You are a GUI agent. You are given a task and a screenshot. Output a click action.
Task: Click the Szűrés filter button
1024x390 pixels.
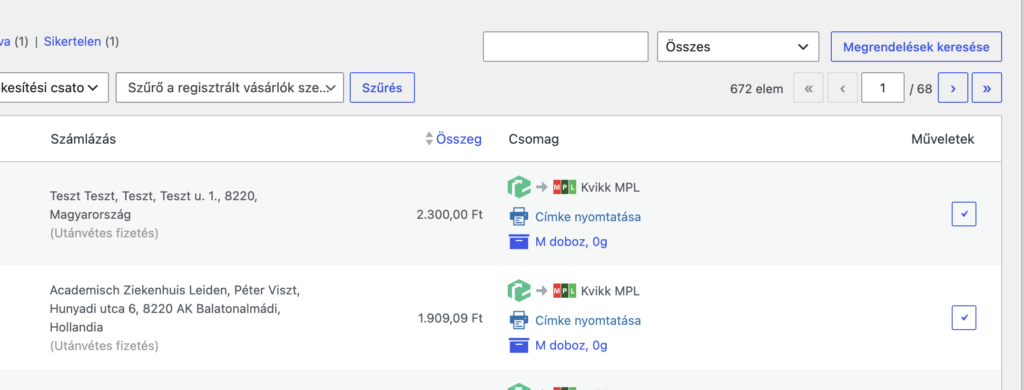click(382, 88)
